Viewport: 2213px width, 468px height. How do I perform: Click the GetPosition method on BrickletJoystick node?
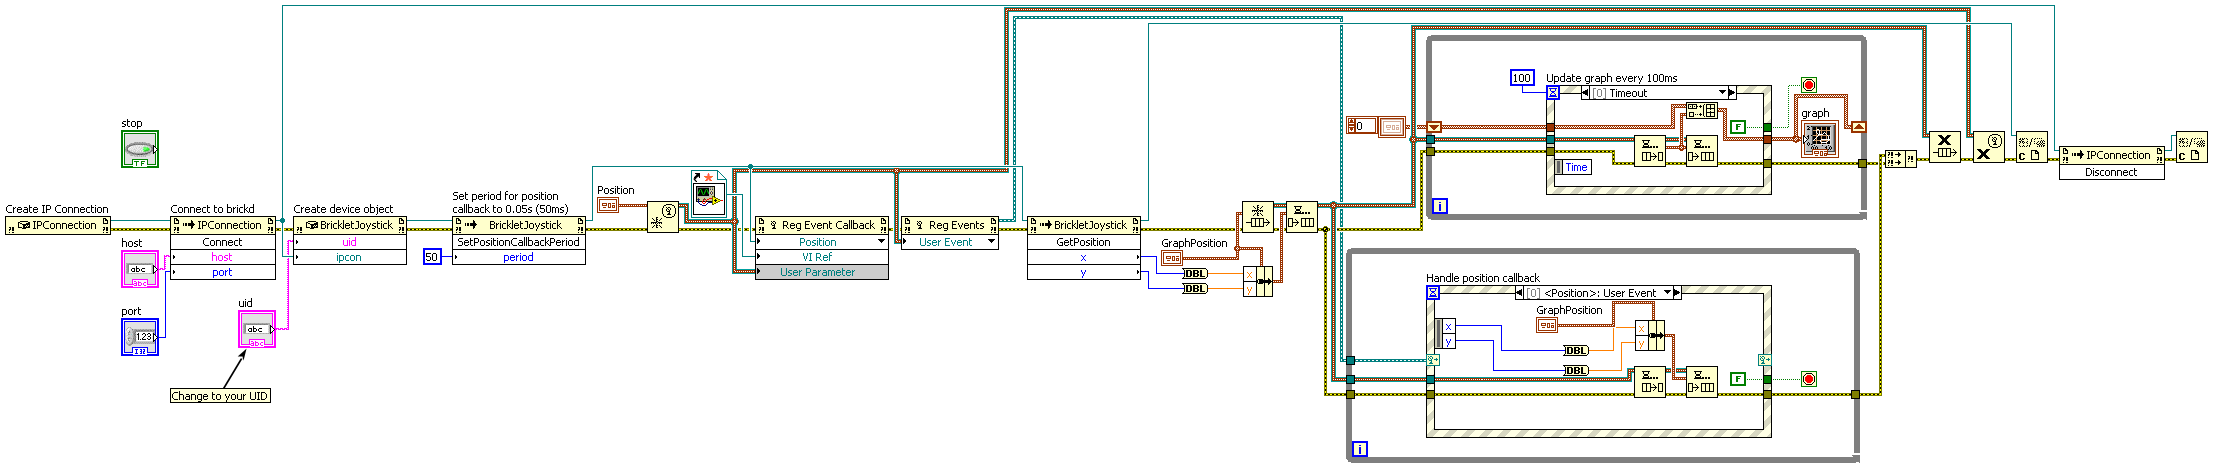point(1083,242)
